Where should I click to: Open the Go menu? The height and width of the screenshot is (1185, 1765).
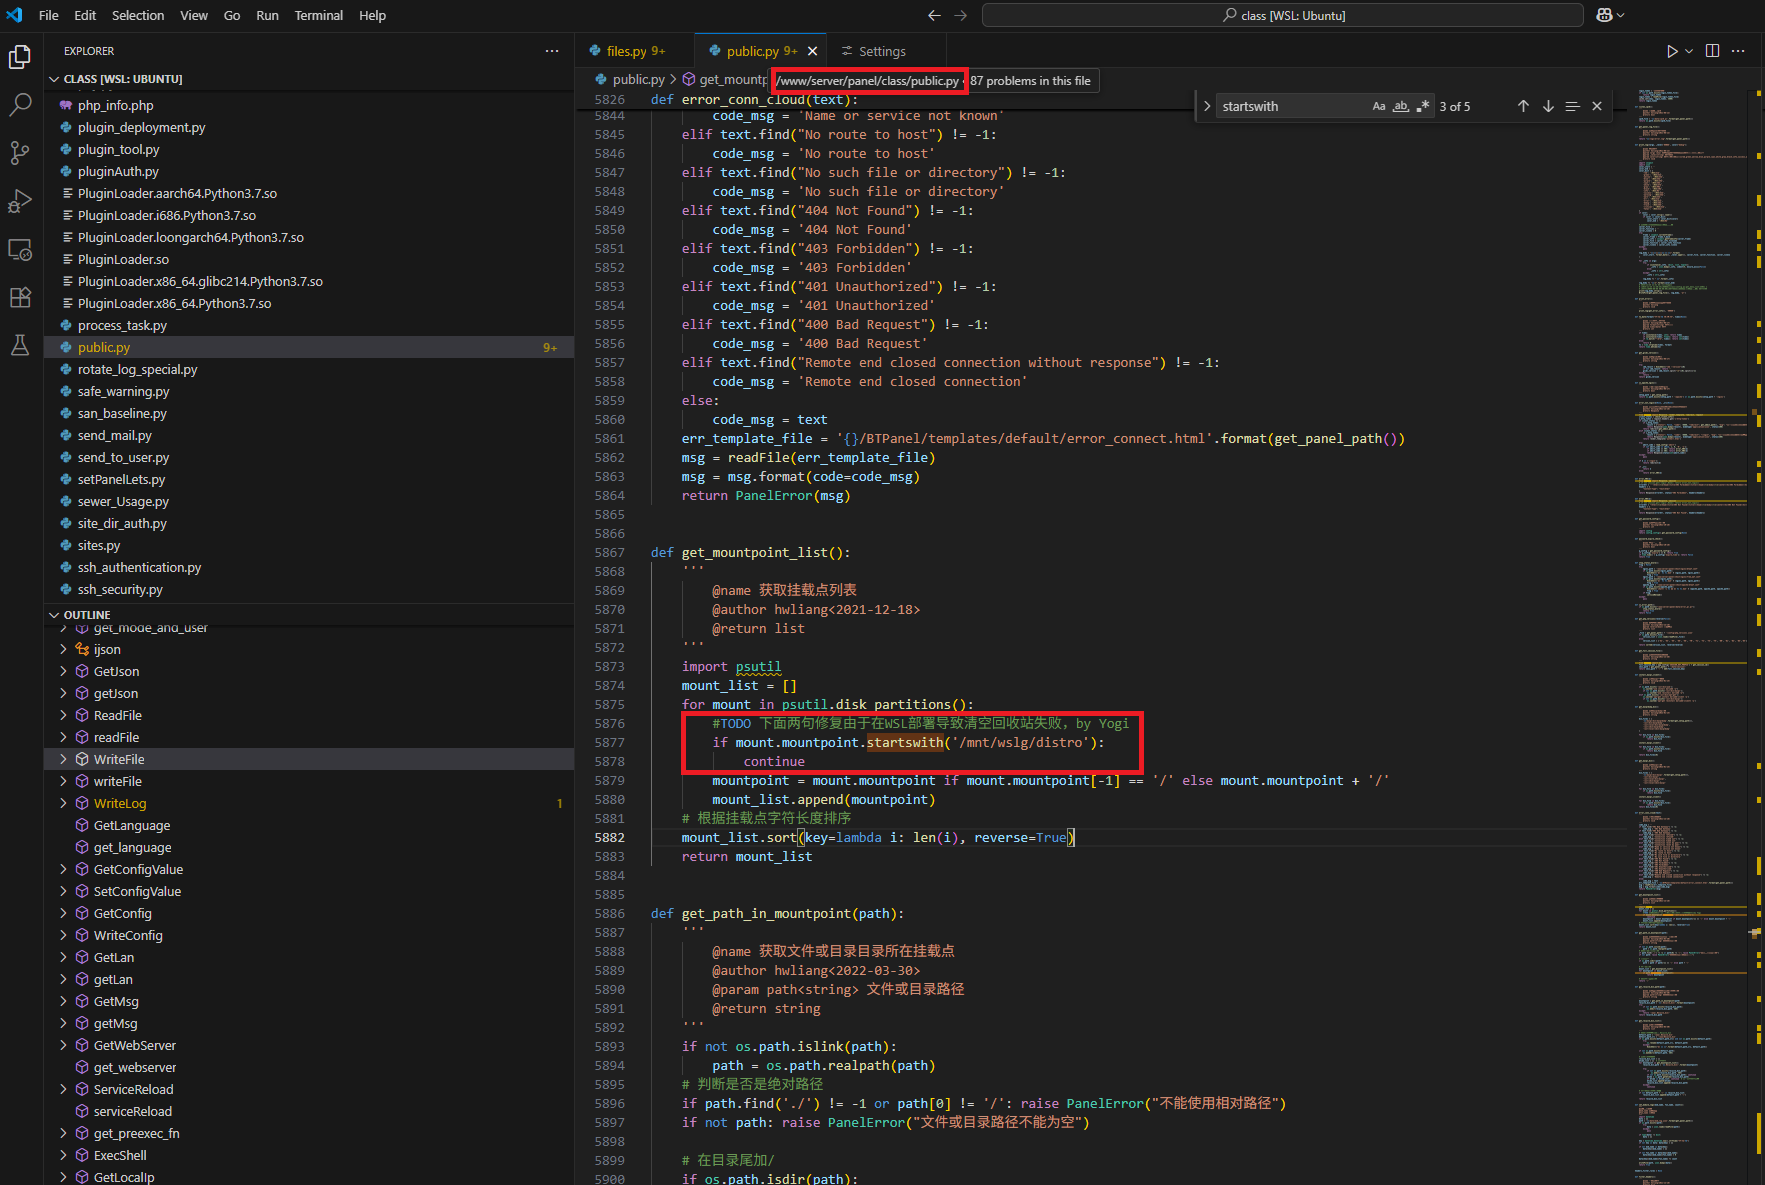(x=232, y=15)
